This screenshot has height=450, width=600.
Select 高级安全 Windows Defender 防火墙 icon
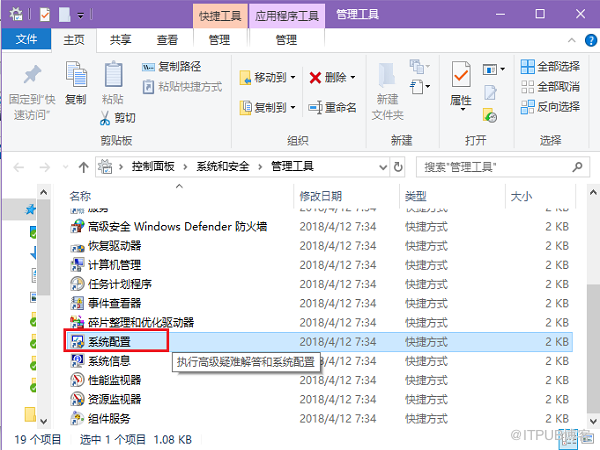(77, 227)
